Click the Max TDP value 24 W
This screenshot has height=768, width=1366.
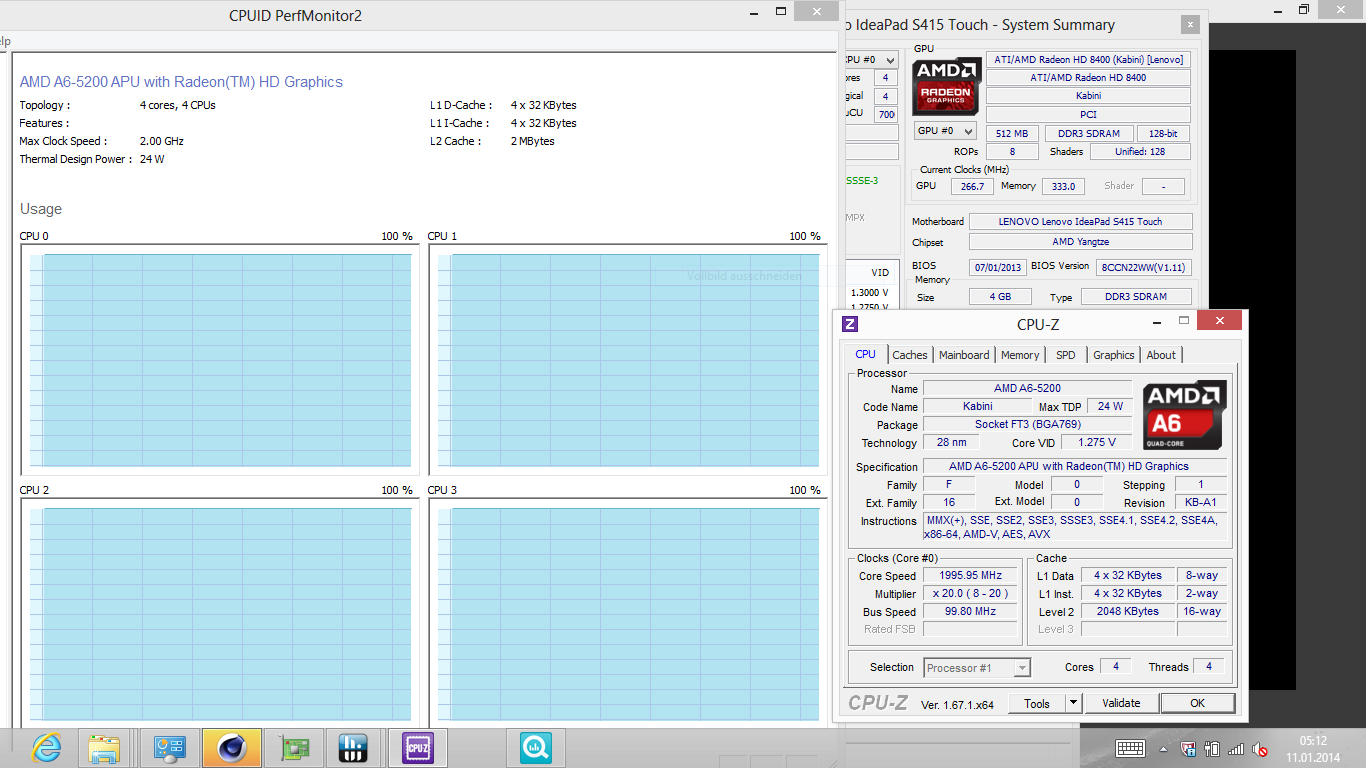(1110, 406)
